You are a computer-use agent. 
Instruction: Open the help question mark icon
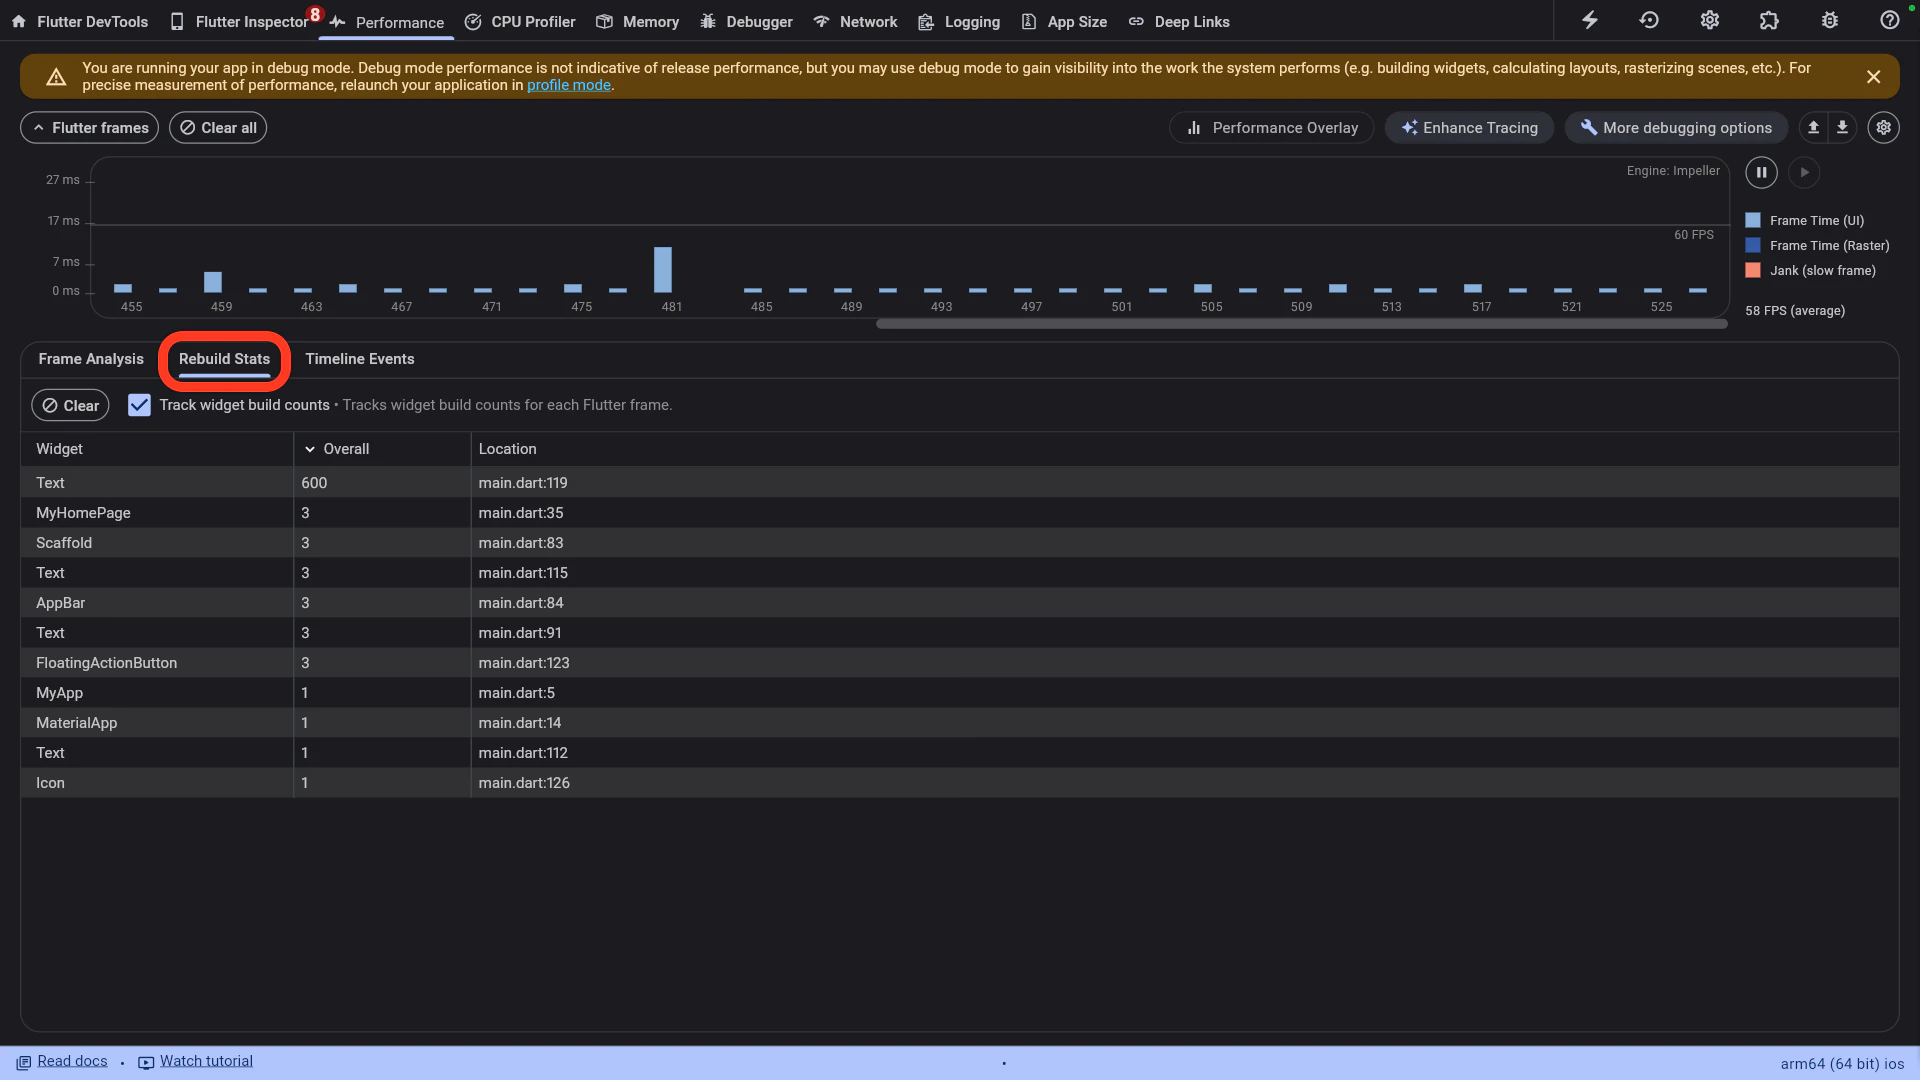pyautogui.click(x=1889, y=20)
